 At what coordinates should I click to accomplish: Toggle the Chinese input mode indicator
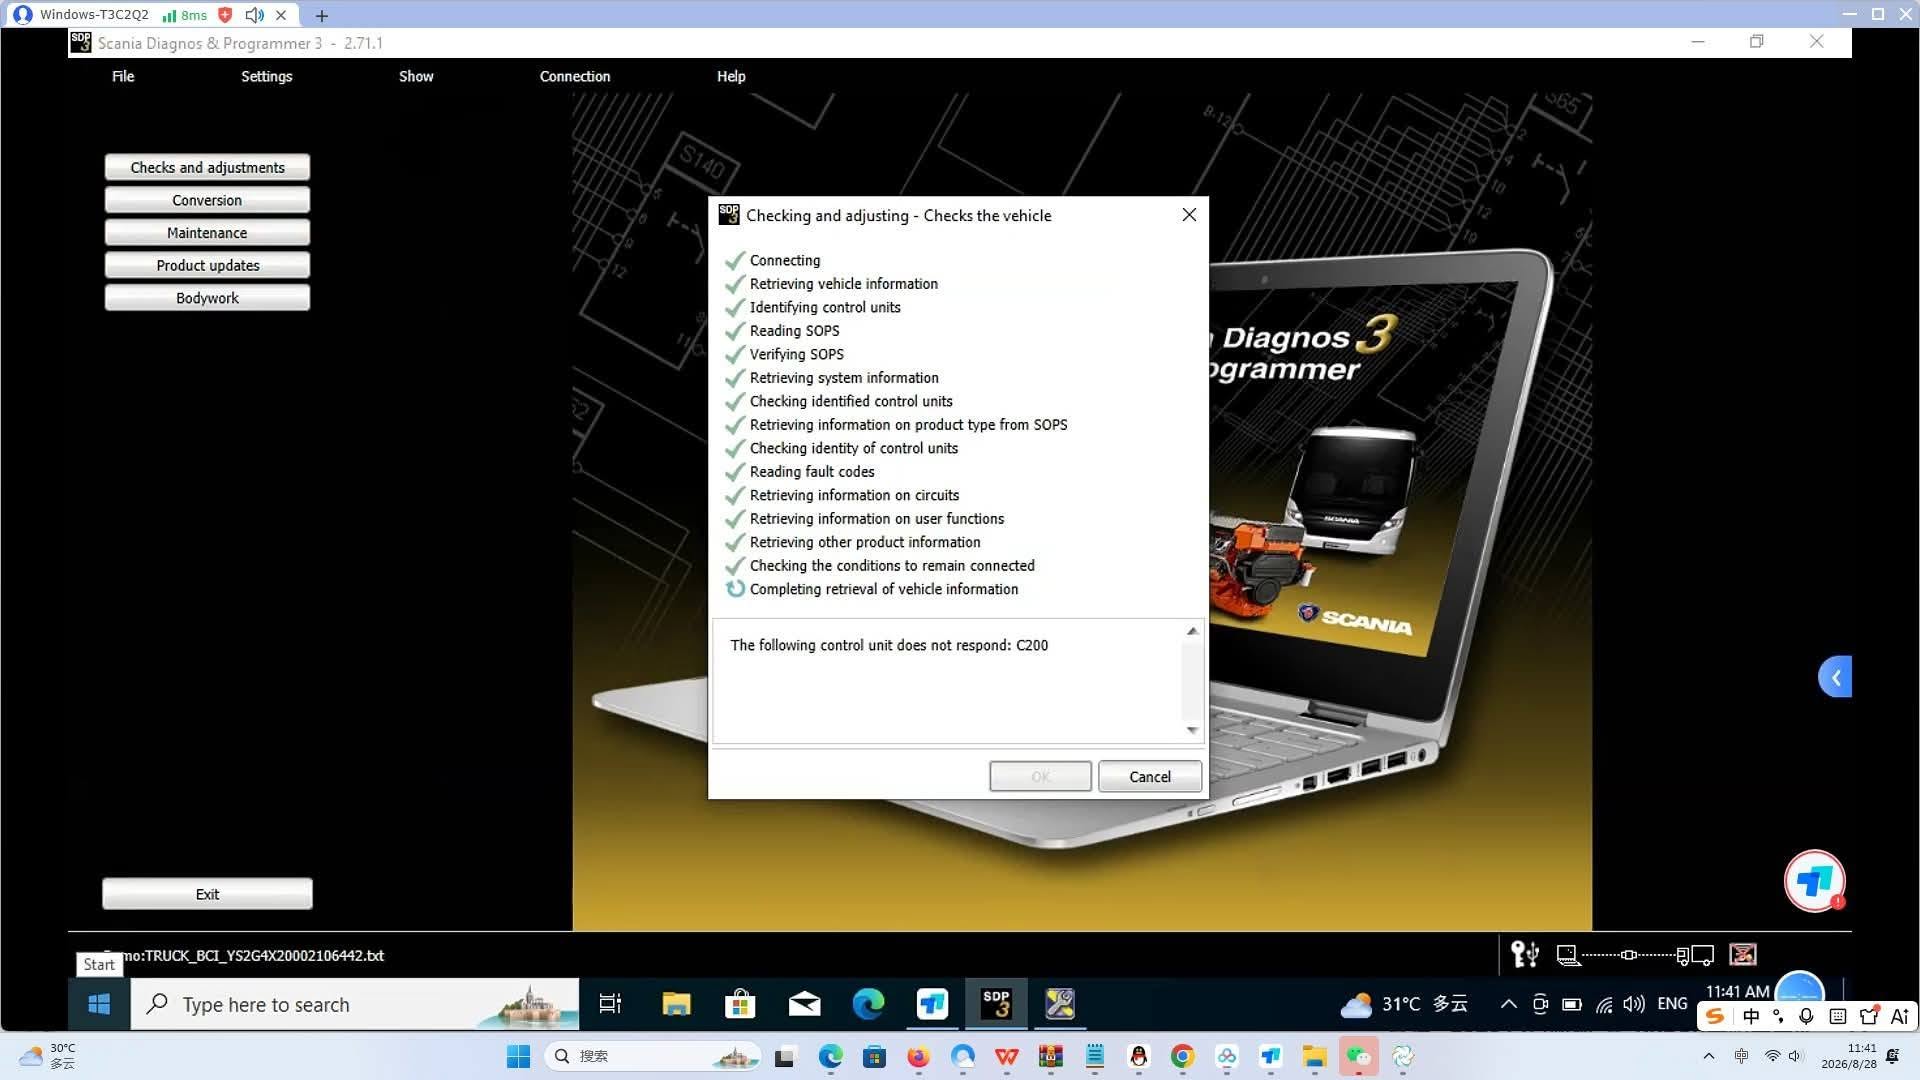tap(1751, 1016)
